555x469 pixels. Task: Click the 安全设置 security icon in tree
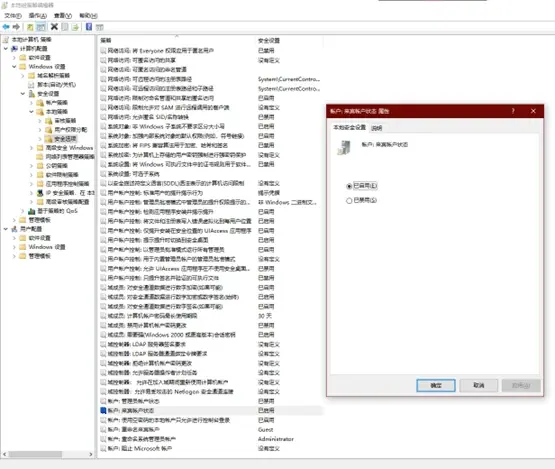(x=32, y=93)
